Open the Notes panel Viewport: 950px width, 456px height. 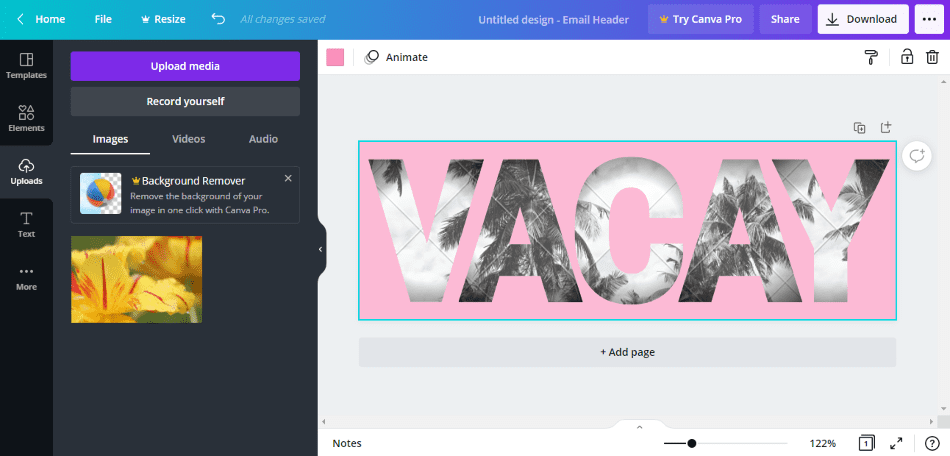pyautogui.click(x=347, y=443)
